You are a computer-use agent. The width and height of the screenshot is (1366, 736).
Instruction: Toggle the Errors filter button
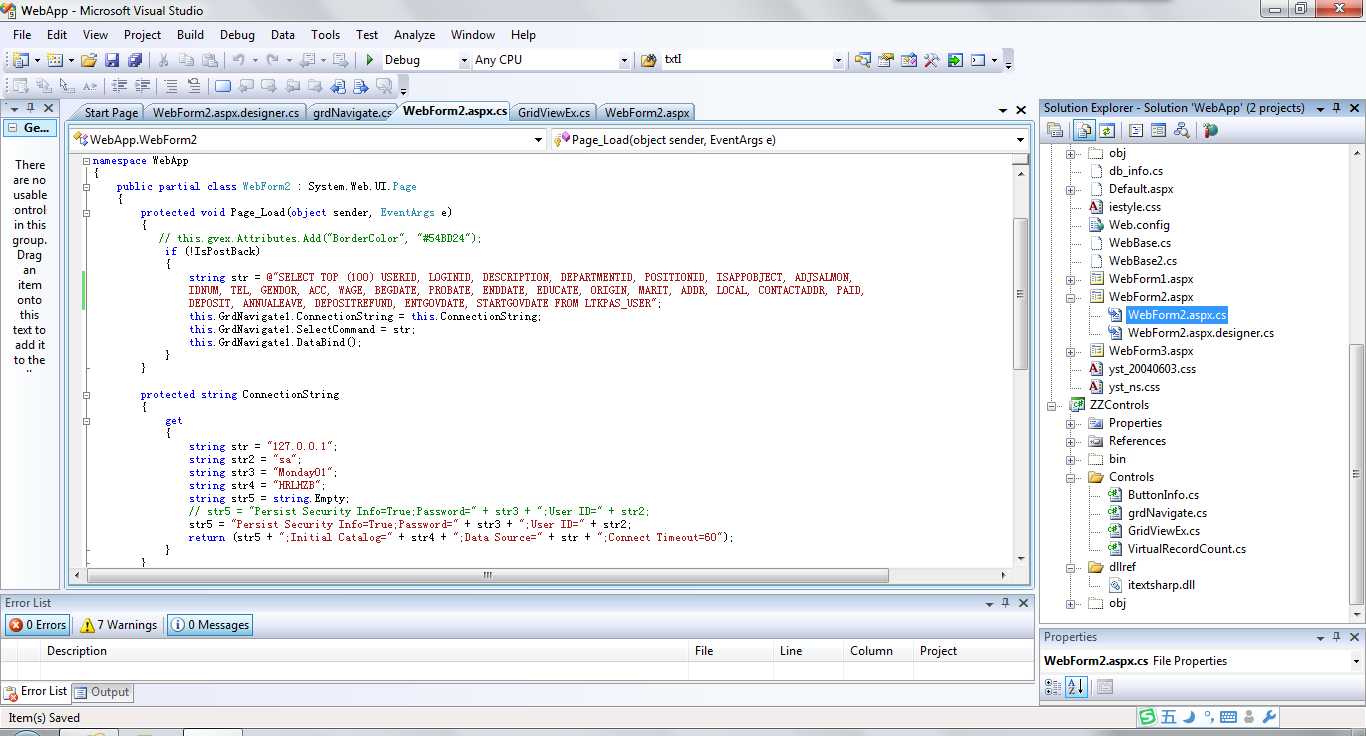click(x=37, y=625)
